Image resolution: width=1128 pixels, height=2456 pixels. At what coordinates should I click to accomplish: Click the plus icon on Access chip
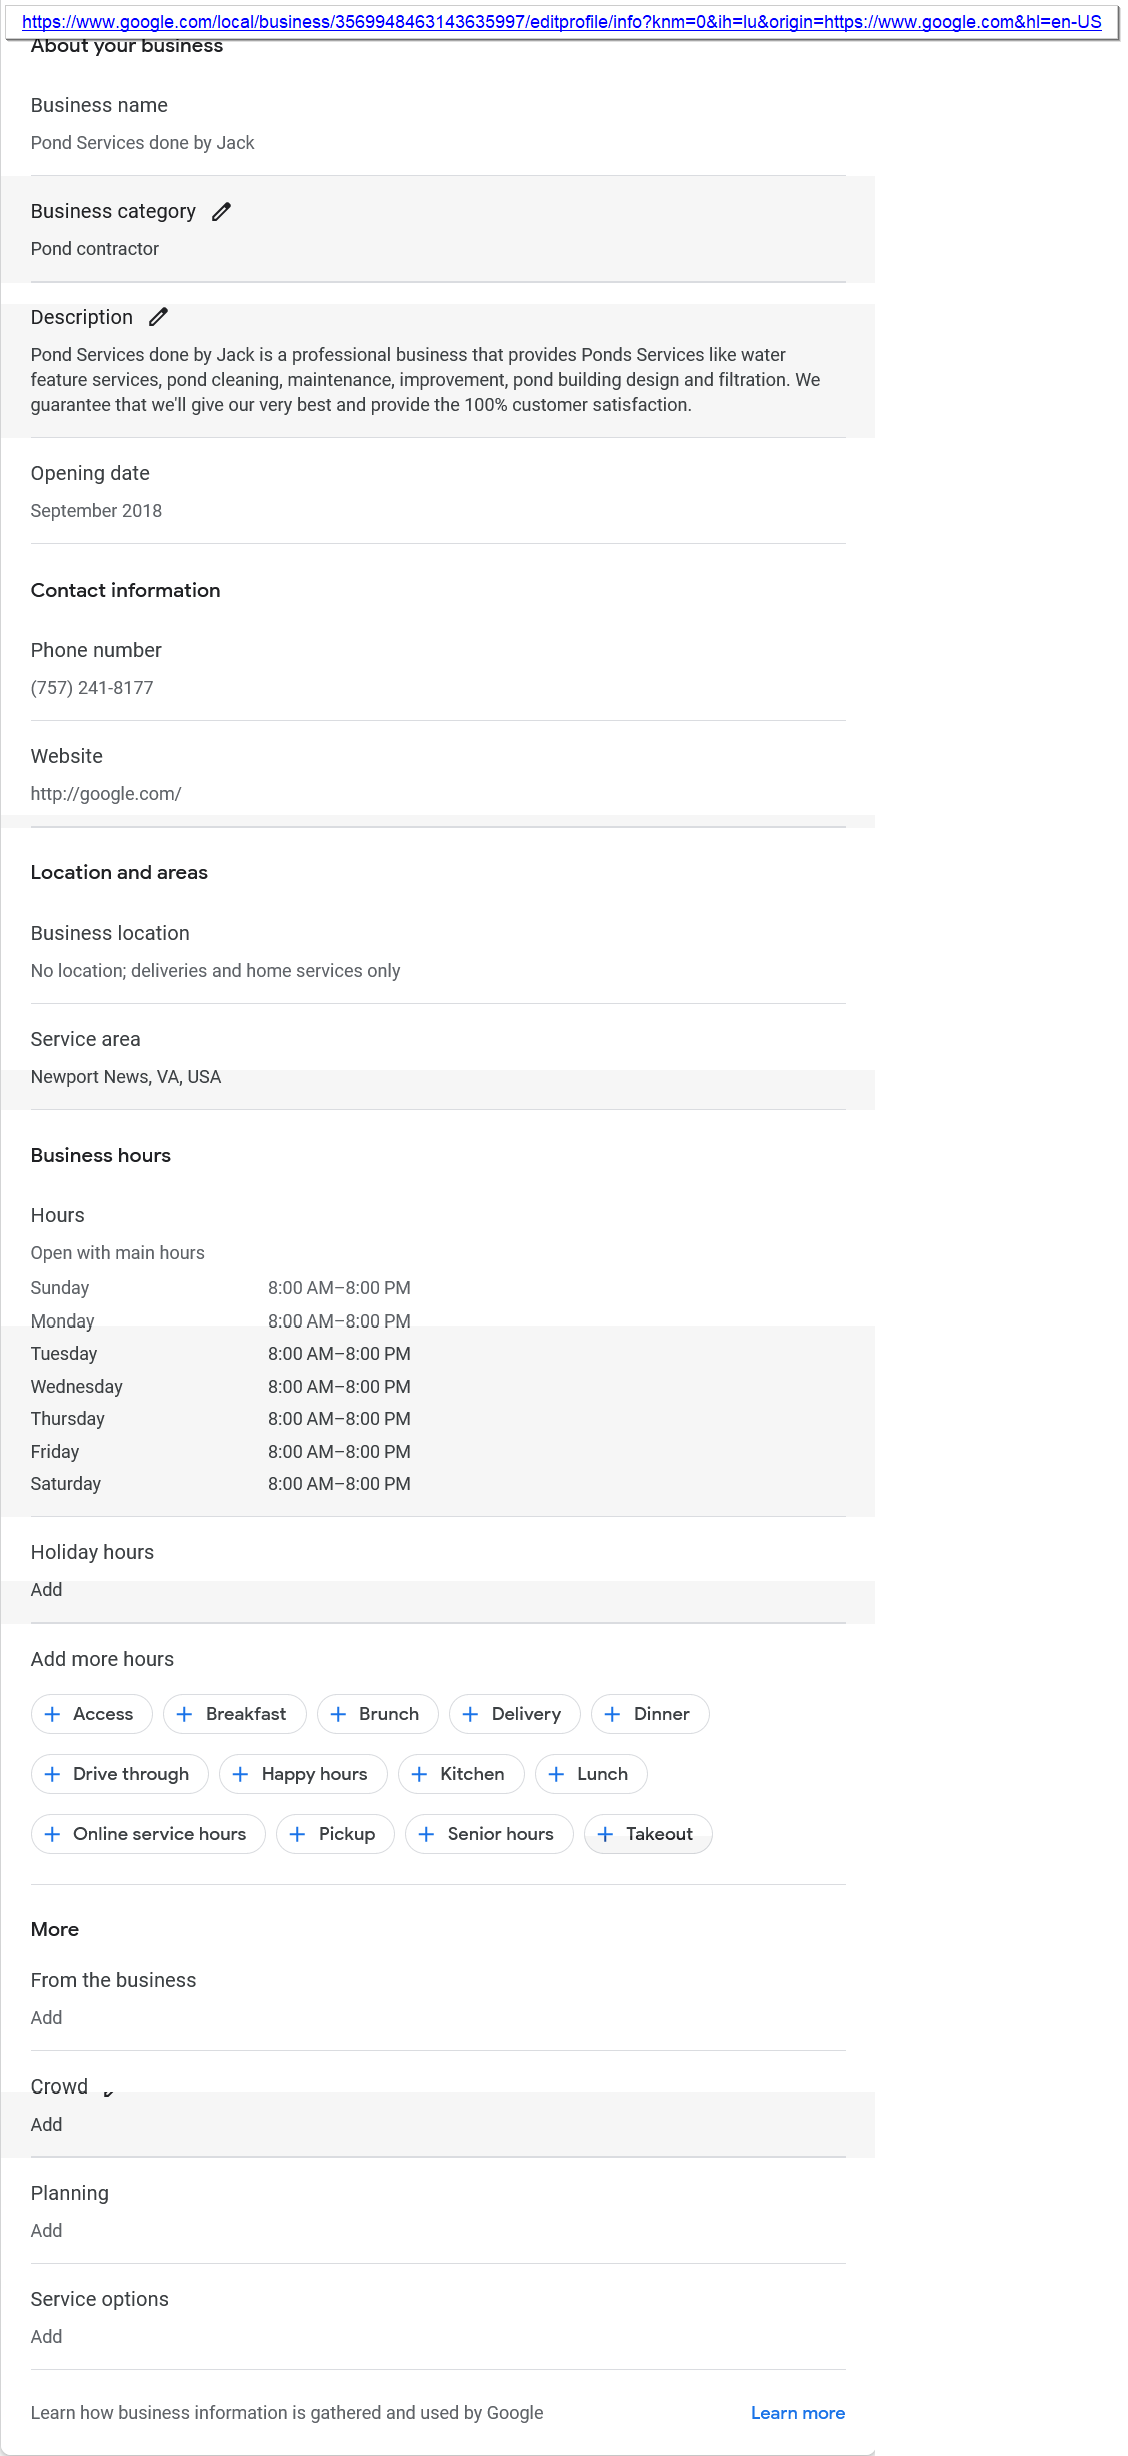53,1714
